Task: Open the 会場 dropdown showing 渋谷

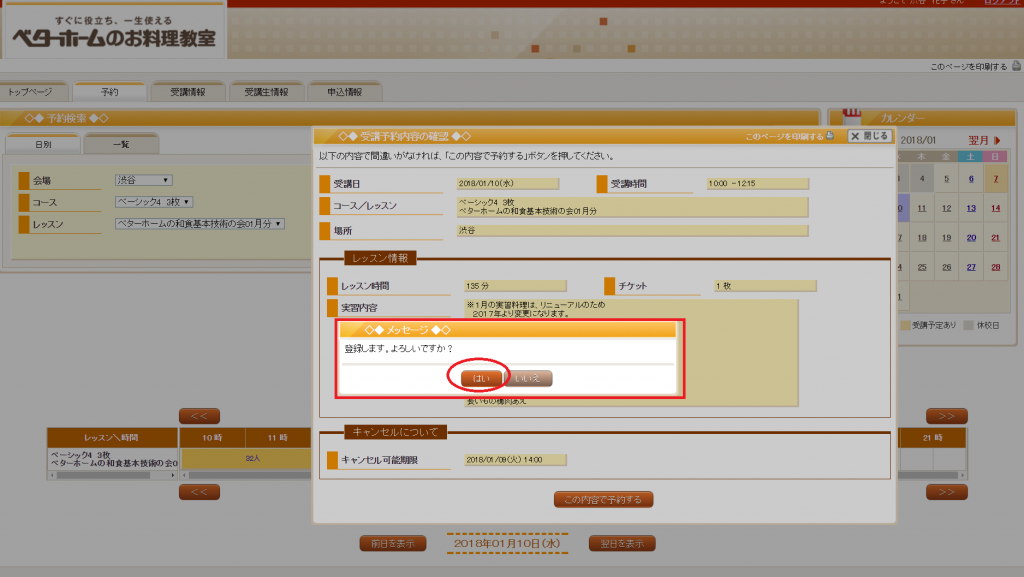Action: [x=144, y=180]
